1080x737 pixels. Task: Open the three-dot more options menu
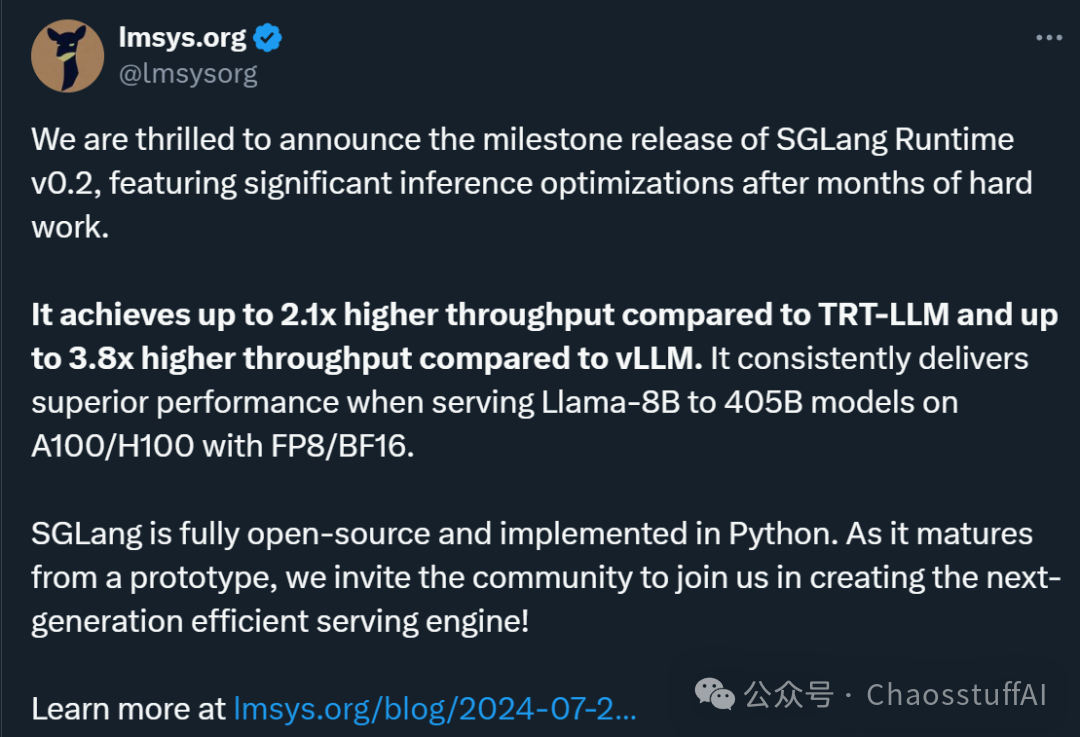pyautogui.click(x=1049, y=37)
